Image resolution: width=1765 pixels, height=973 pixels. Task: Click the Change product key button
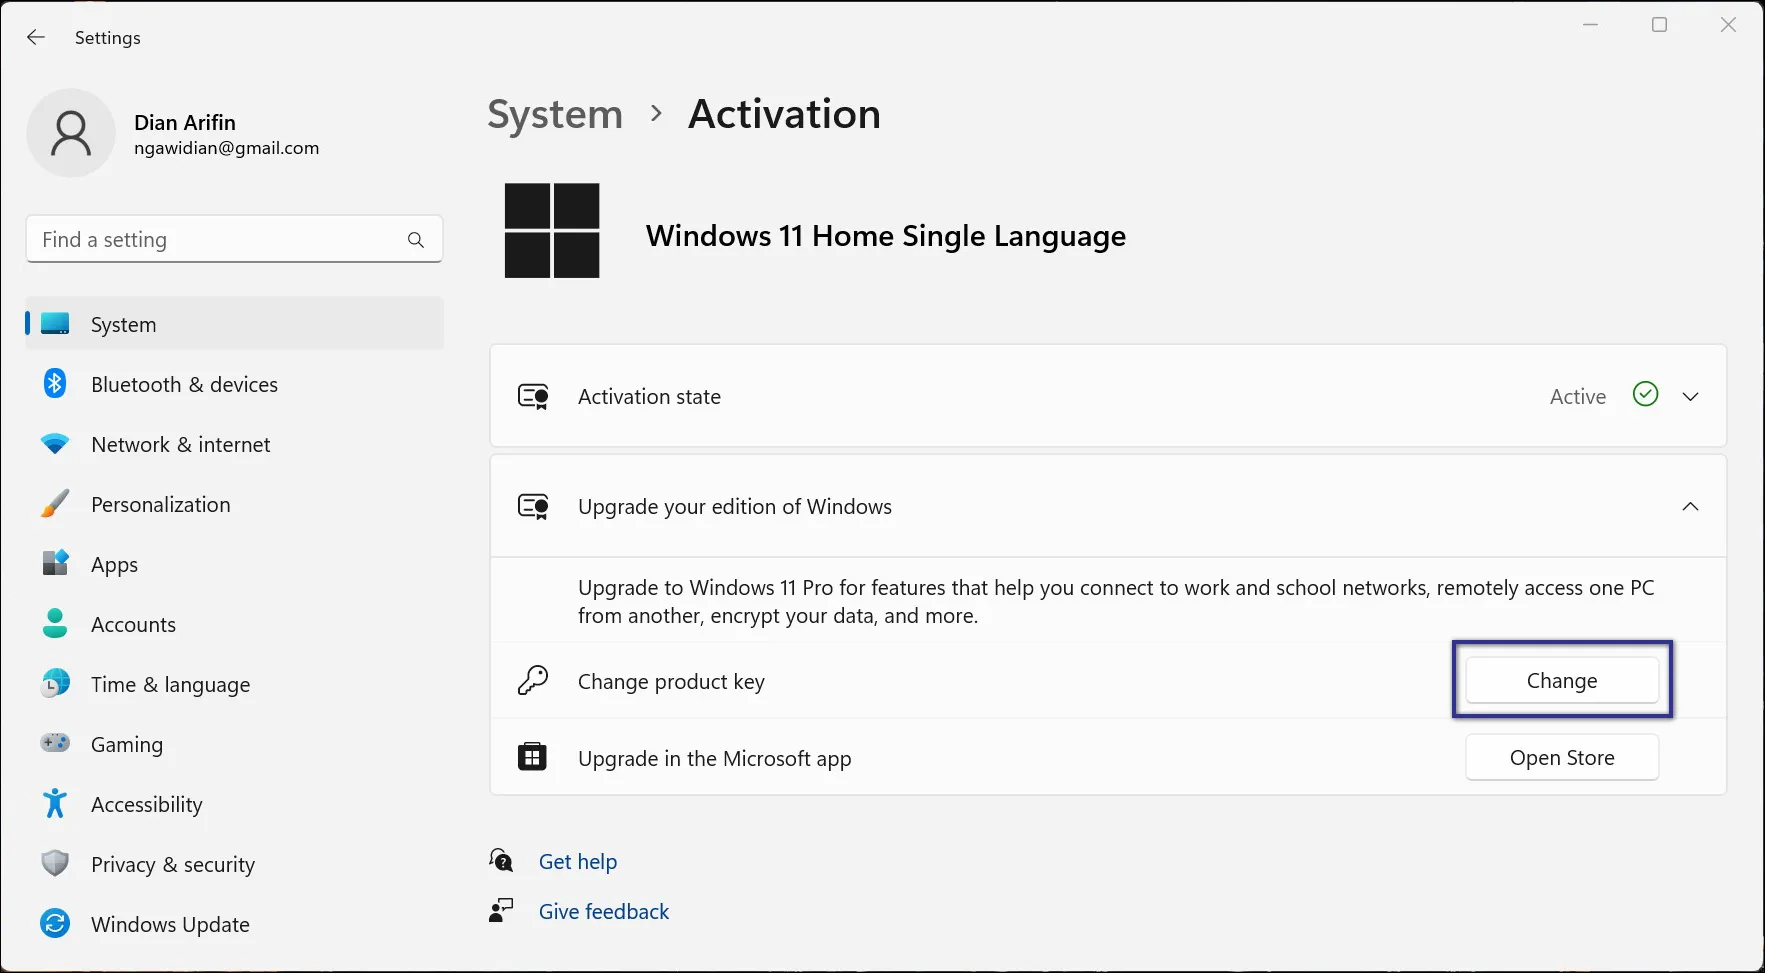pyautogui.click(x=1561, y=680)
